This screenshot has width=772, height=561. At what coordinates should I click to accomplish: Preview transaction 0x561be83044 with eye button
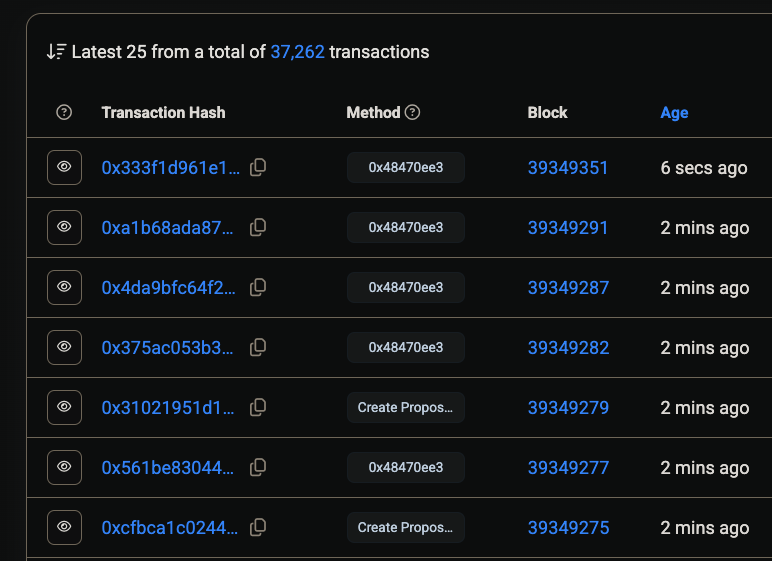[x=64, y=467]
